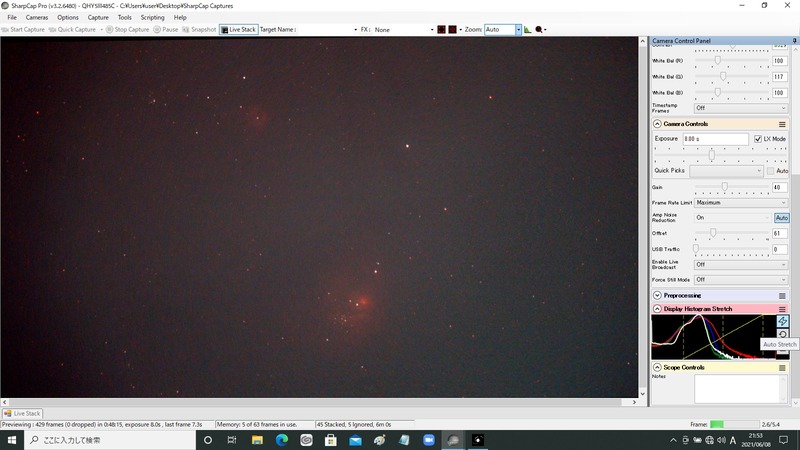Open Display Histogram Stretch hamburger menu
Screen dimensions: 800x450
(782, 309)
